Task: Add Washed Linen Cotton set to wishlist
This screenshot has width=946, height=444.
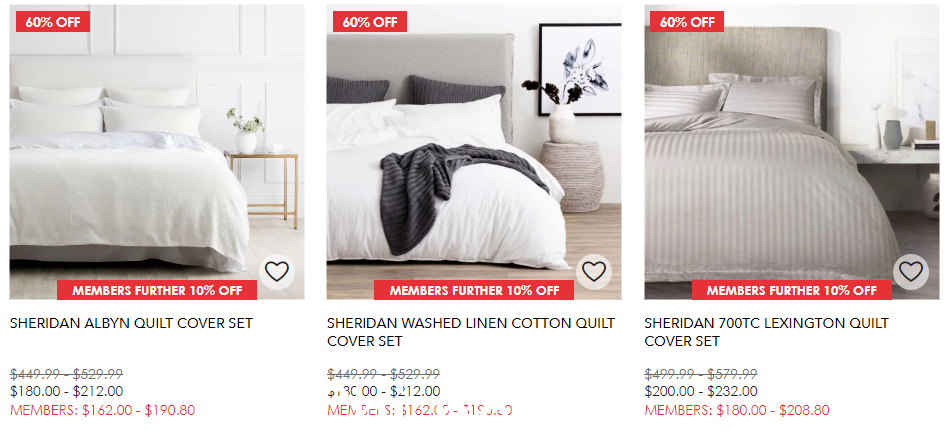Action: pyautogui.click(x=594, y=272)
